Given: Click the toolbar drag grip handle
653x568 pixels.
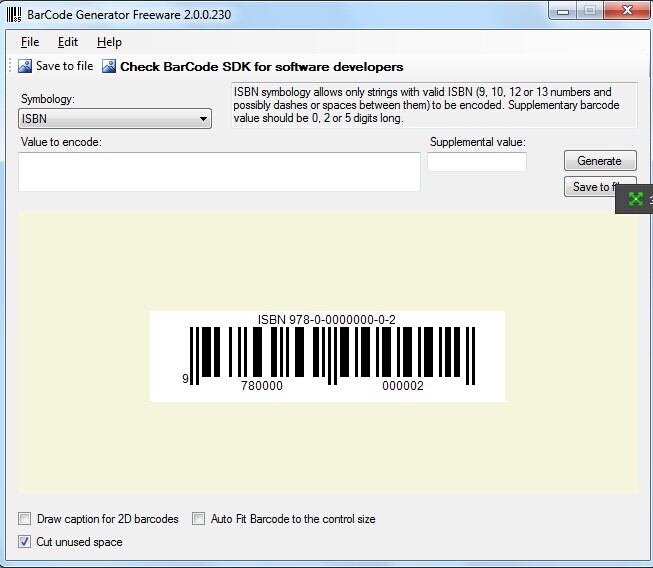Looking at the screenshot, I should pyautogui.click(x=10, y=66).
